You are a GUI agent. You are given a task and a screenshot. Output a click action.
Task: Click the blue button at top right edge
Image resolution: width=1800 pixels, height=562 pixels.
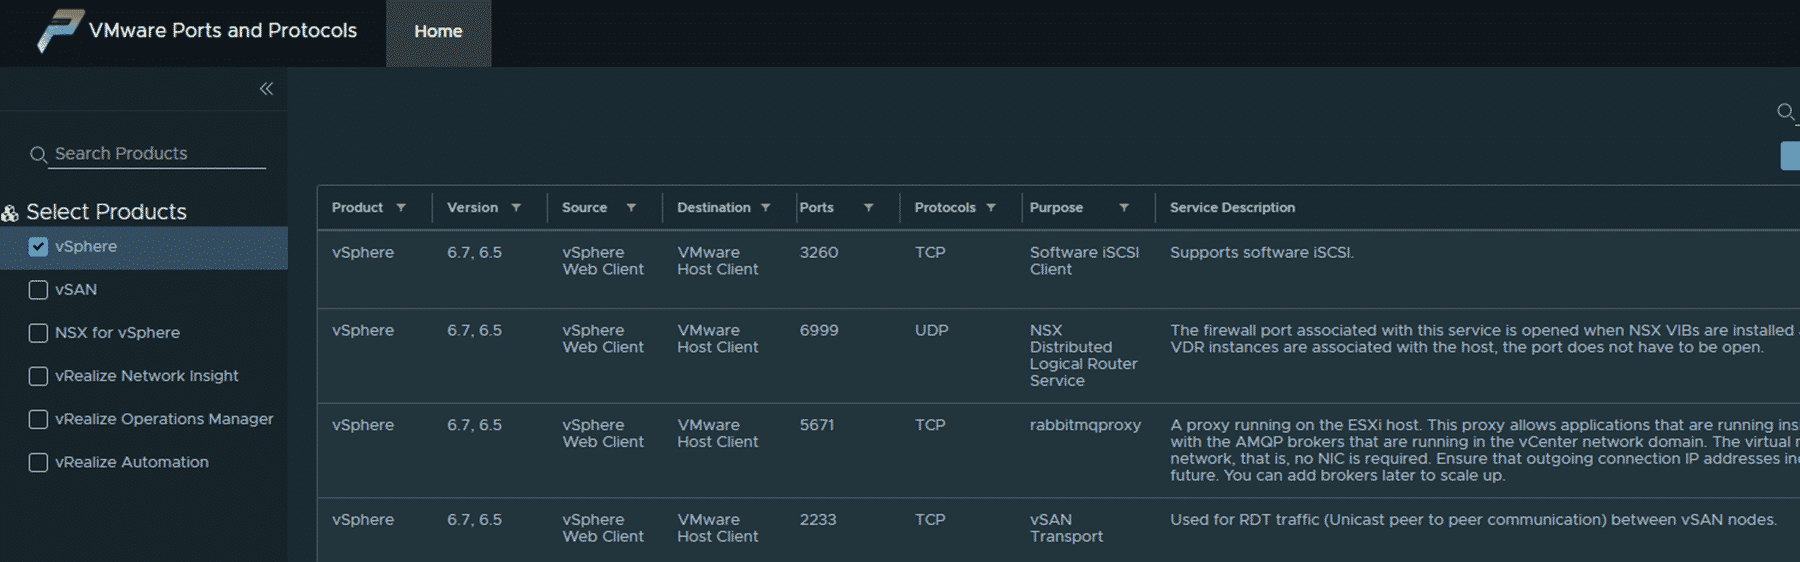(1790, 155)
